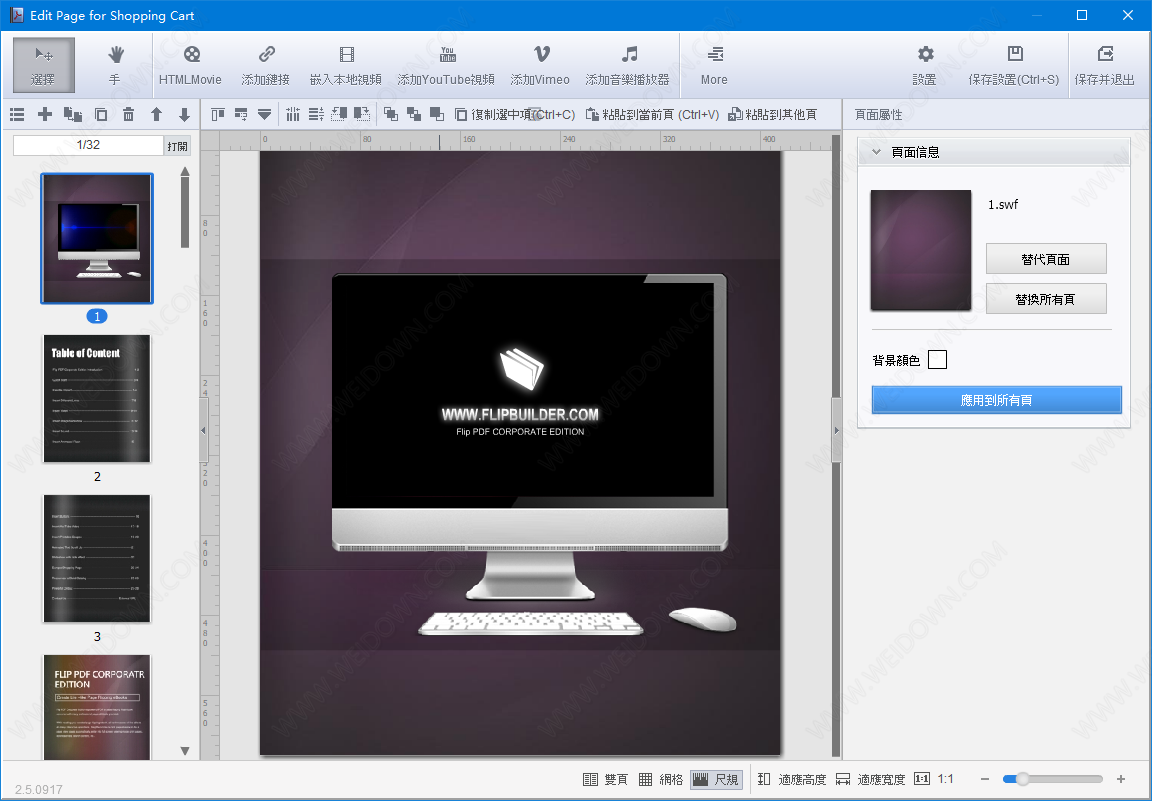
Task: Click 粘貼到當前頁 (Ctrl+V)
Action: [652, 115]
